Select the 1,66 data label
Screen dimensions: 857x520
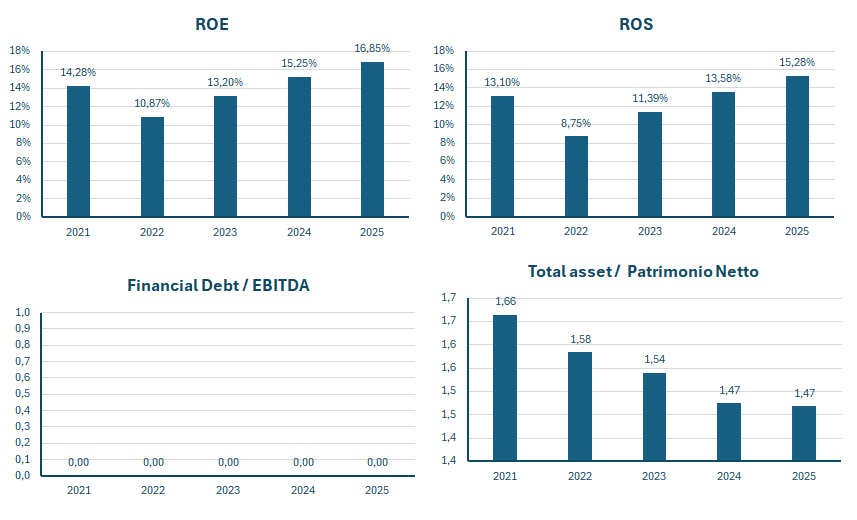point(506,301)
